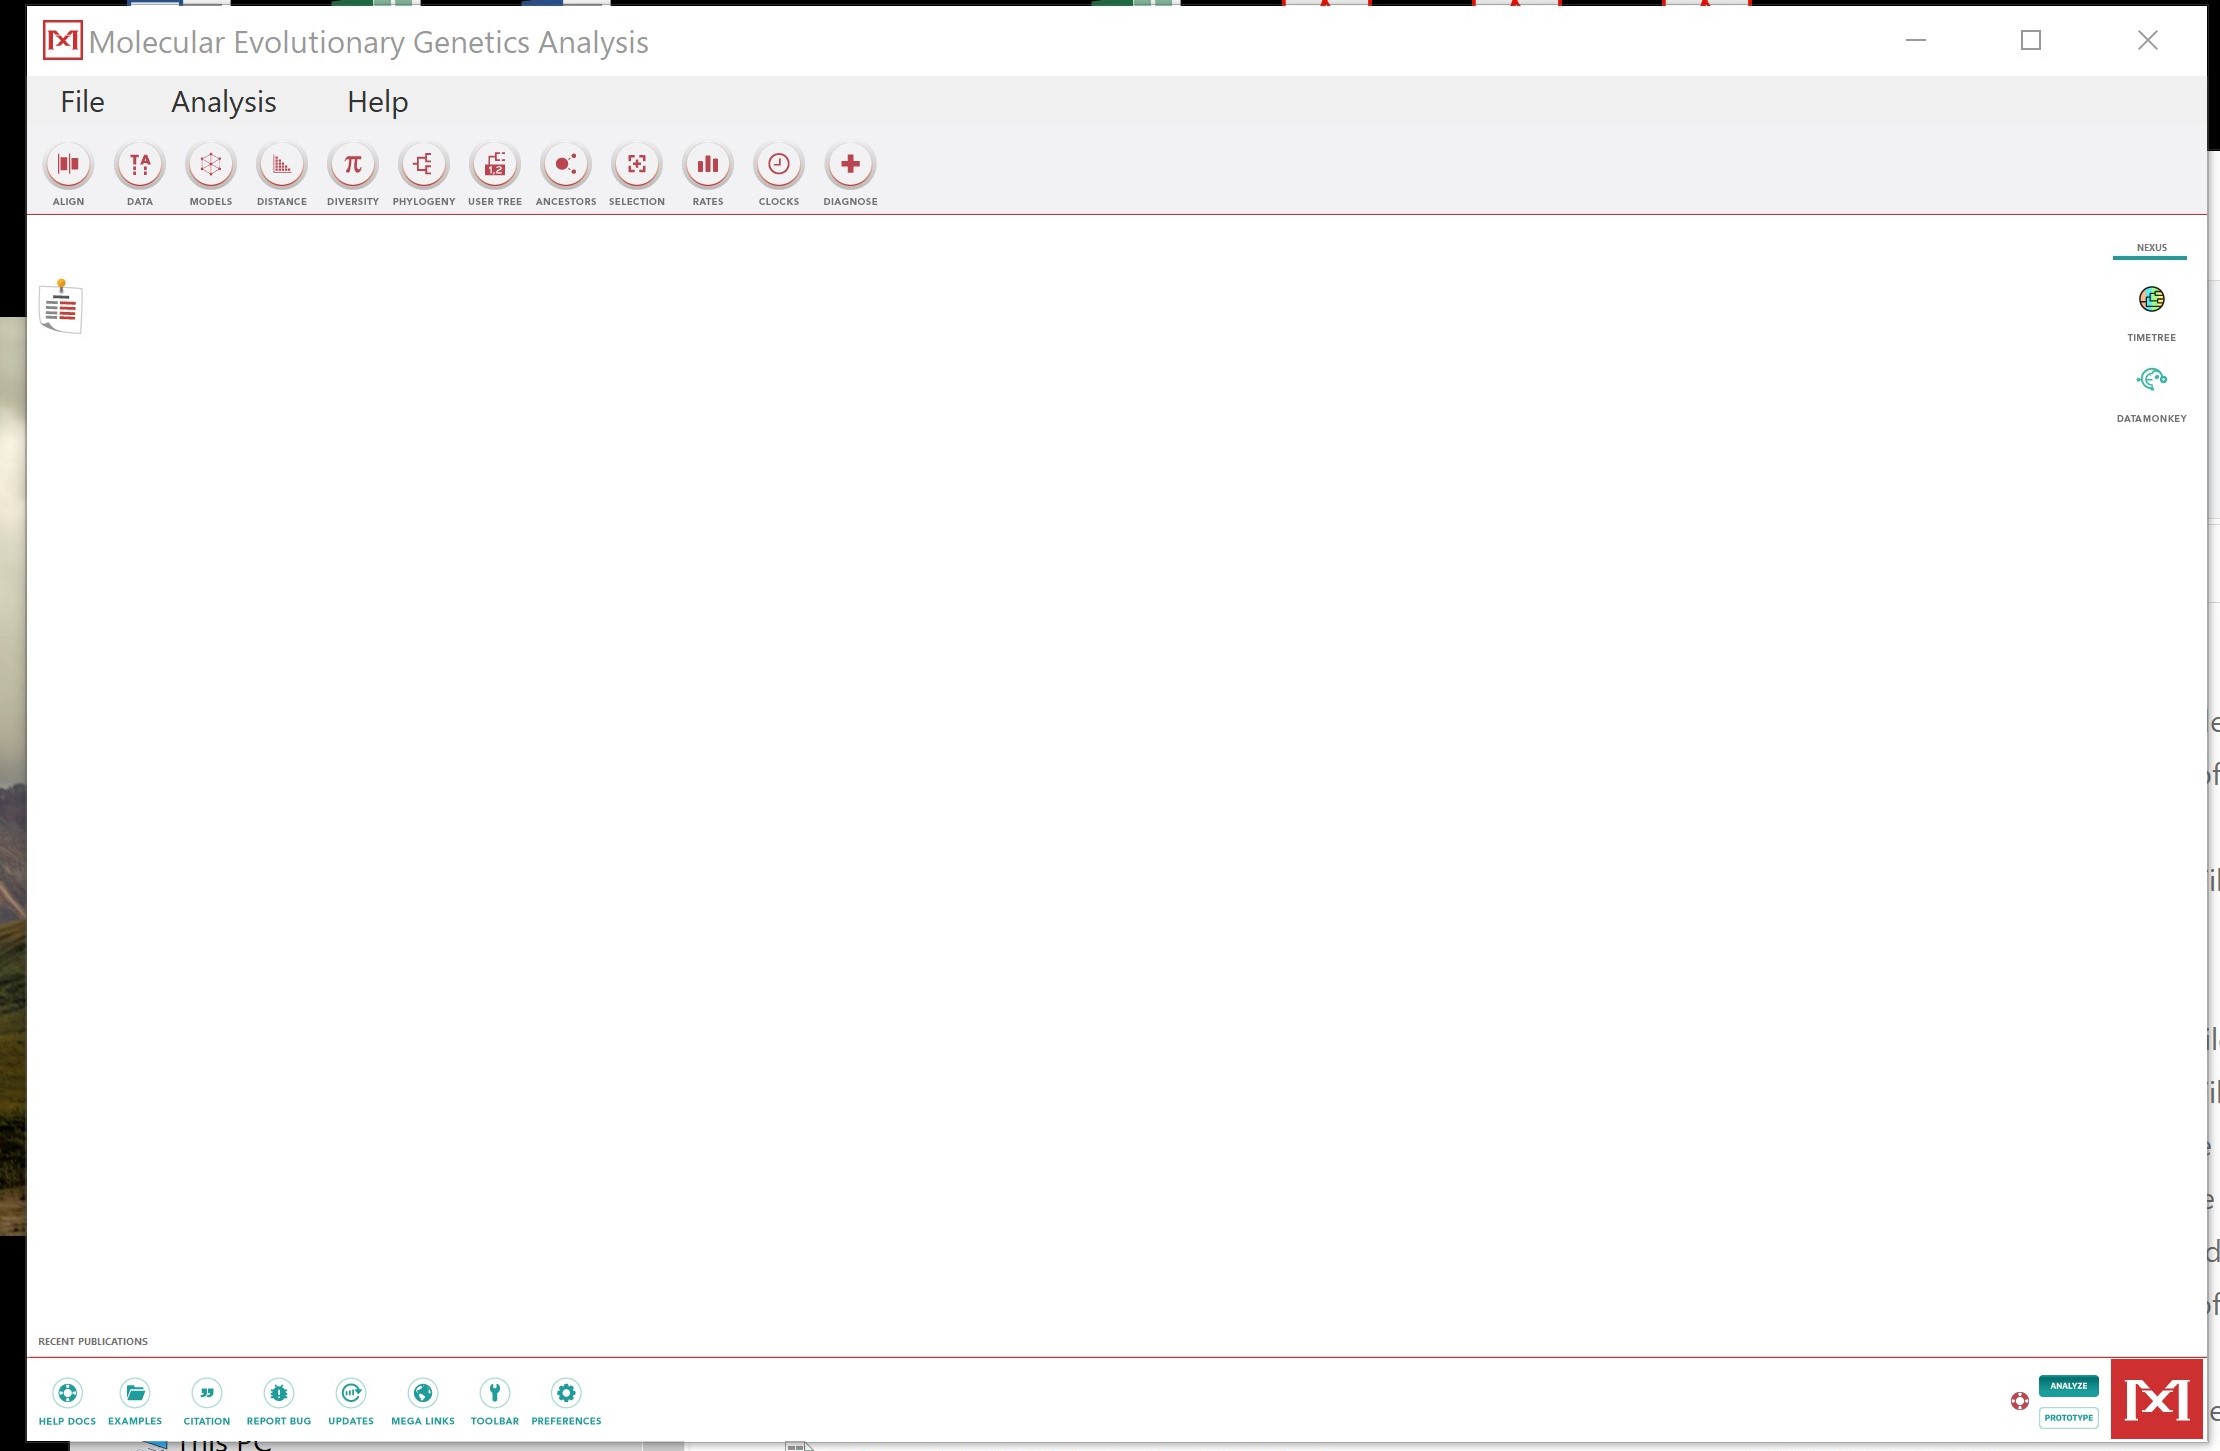The image size is (2220, 1451).
Task: Select the Distance analysis icon
Action: [282, 165]
